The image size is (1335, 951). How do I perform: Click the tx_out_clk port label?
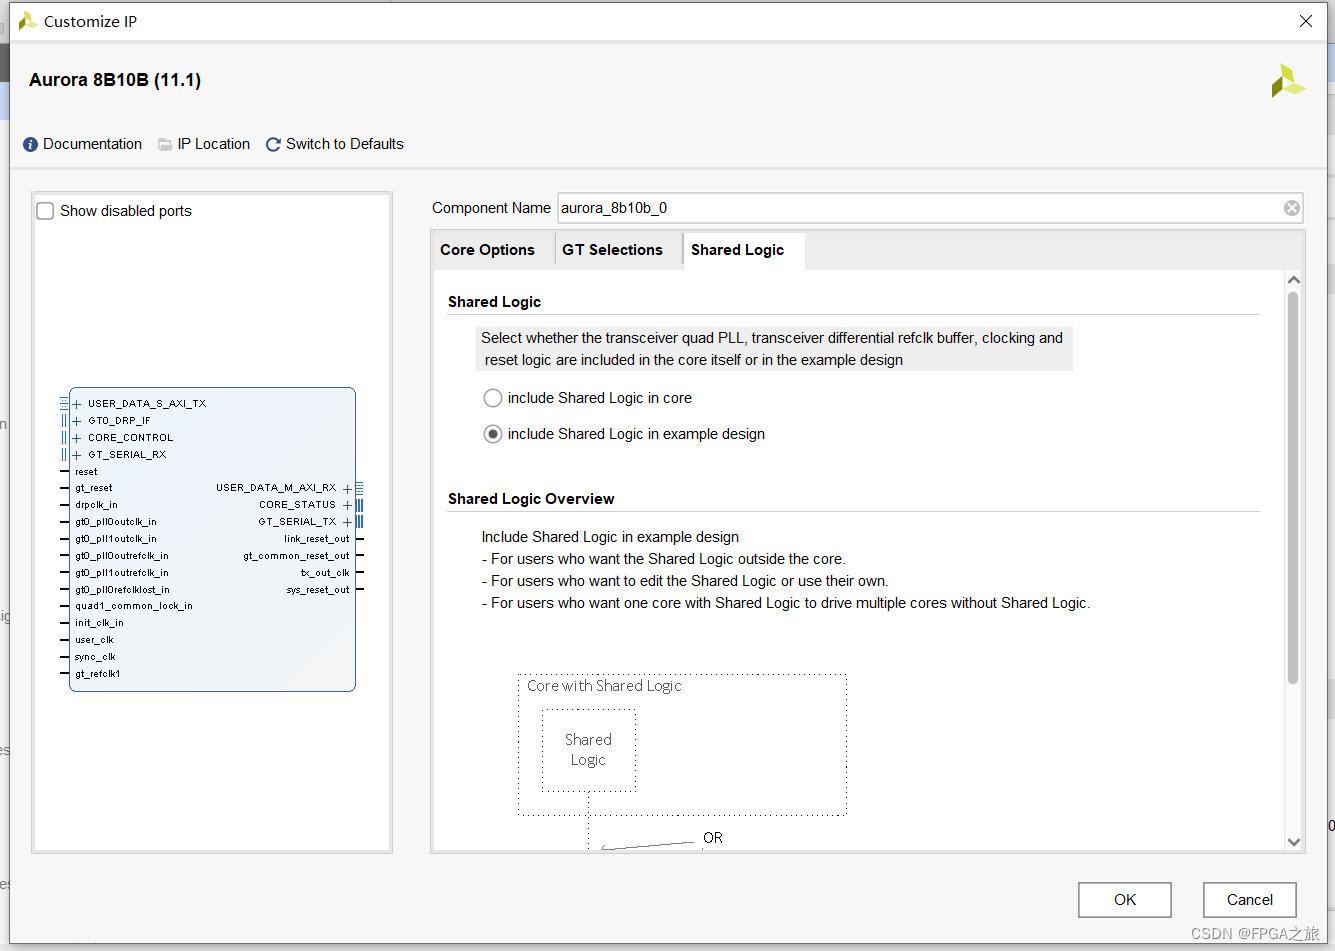click(325, 573)
